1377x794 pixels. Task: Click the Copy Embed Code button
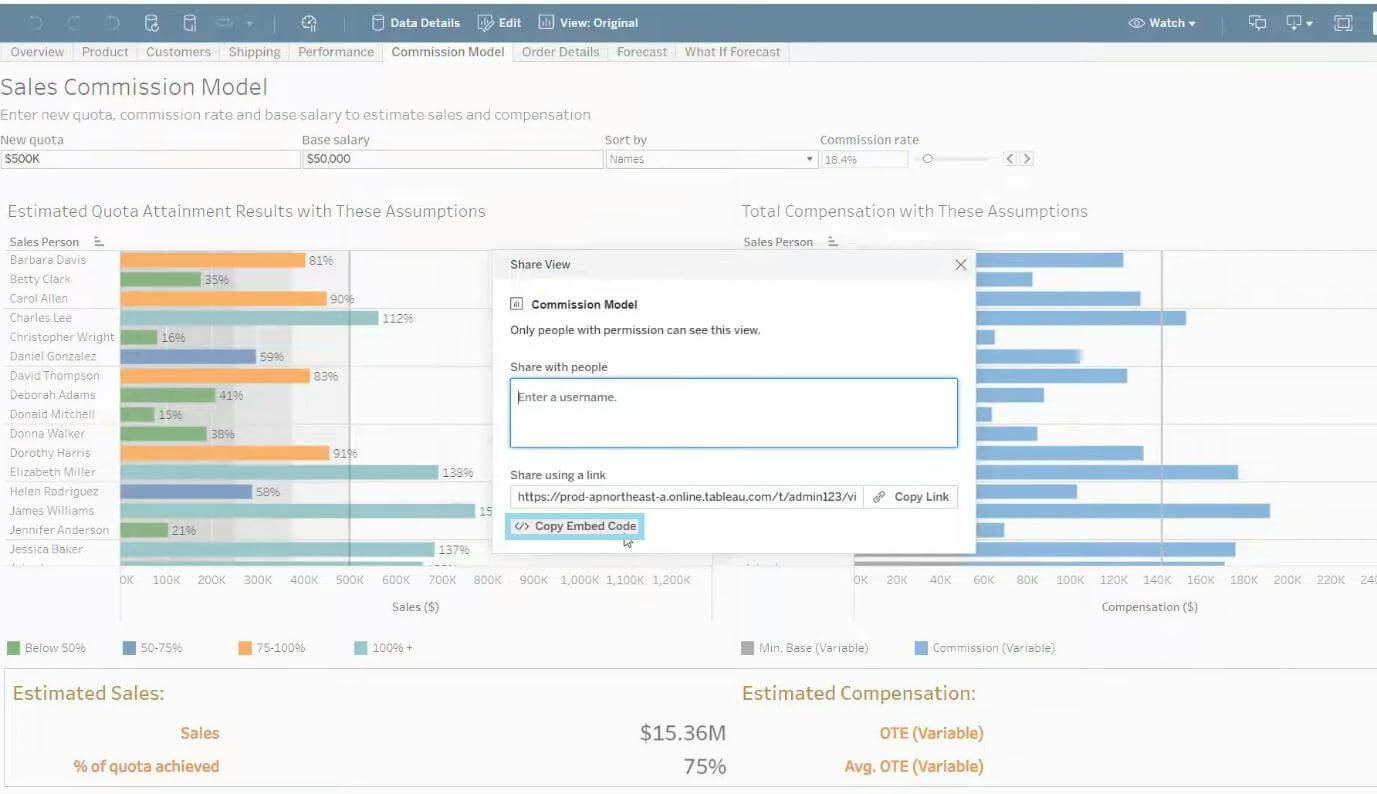pyautogui.click(x=575, y=526)
